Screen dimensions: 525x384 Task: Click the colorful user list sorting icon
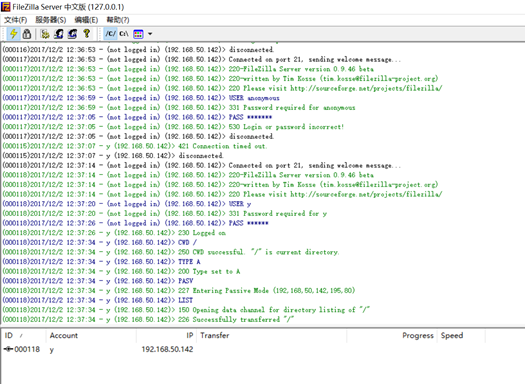[x=138, y=34]
